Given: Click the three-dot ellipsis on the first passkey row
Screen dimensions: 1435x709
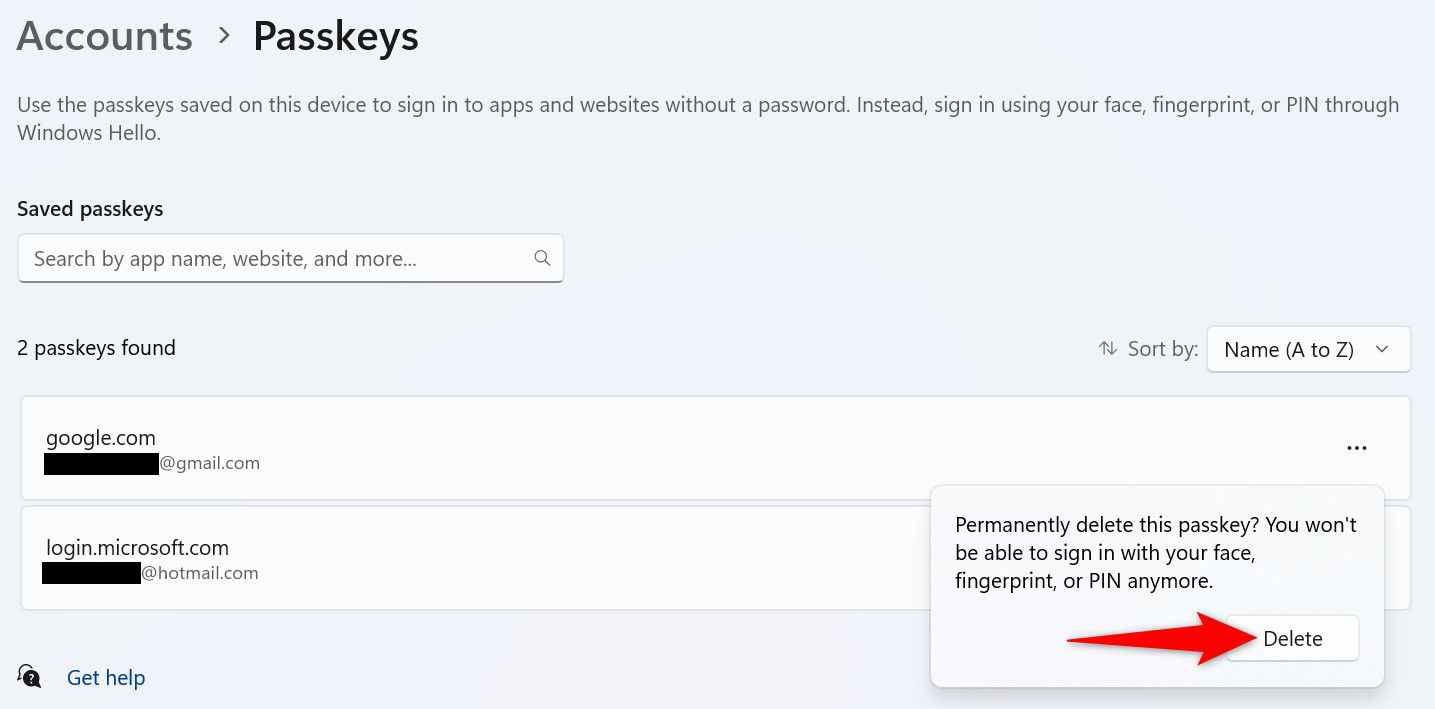Looking at the screenshot, I should pos(1356,448).
